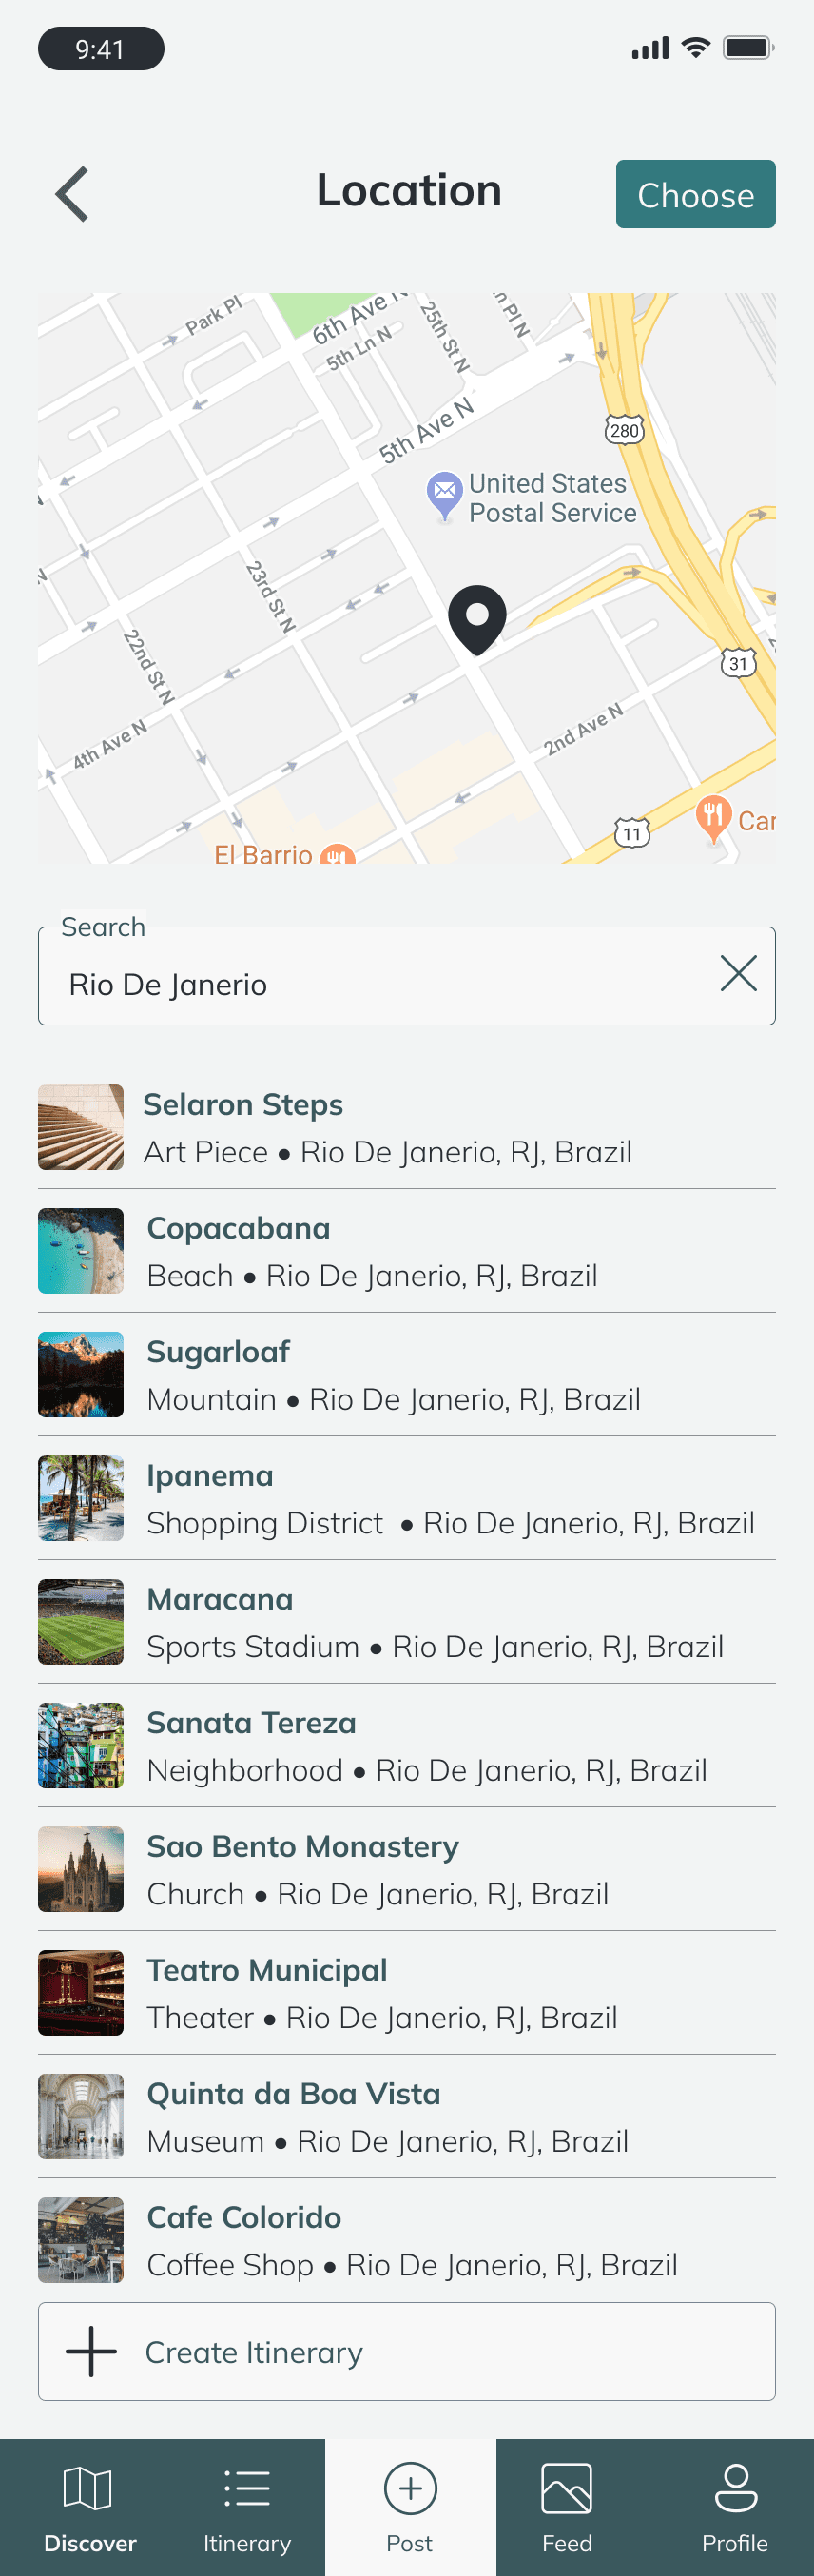Tap the United States Postal Service marker

coord(444,494)
